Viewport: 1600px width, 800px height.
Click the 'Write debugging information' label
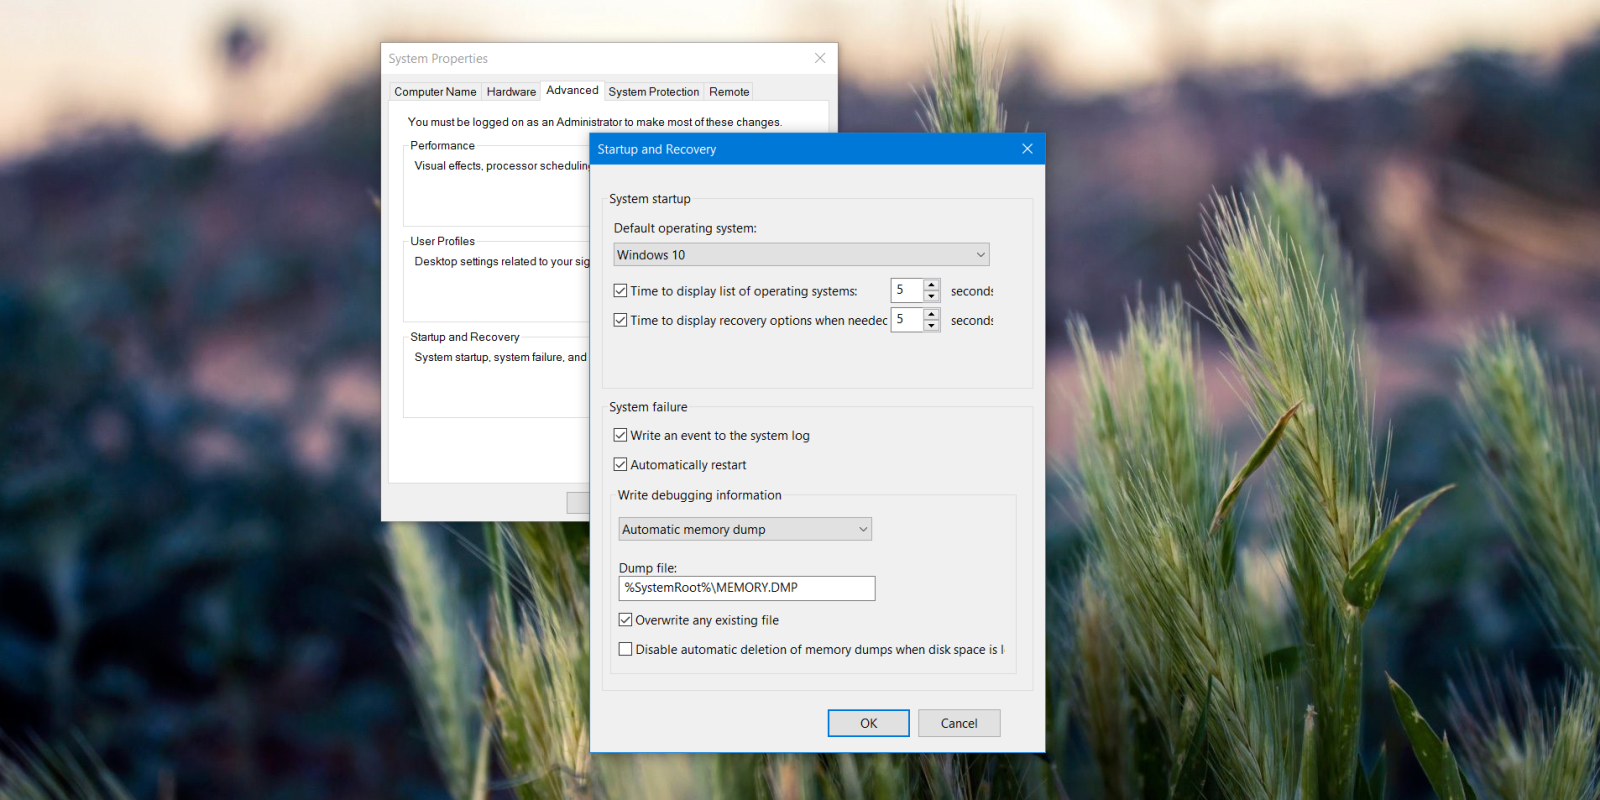tap(700, 495)
